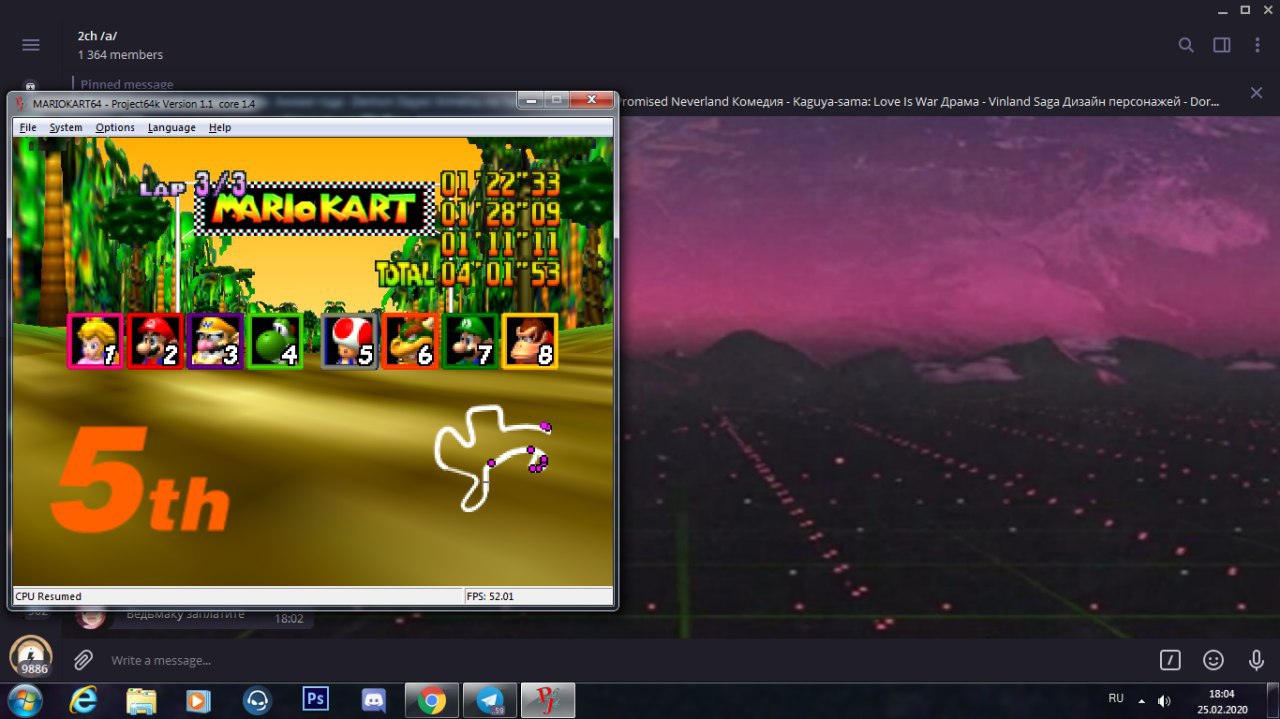Toggle the Telegram side panel icon

tap(1221, 45)
